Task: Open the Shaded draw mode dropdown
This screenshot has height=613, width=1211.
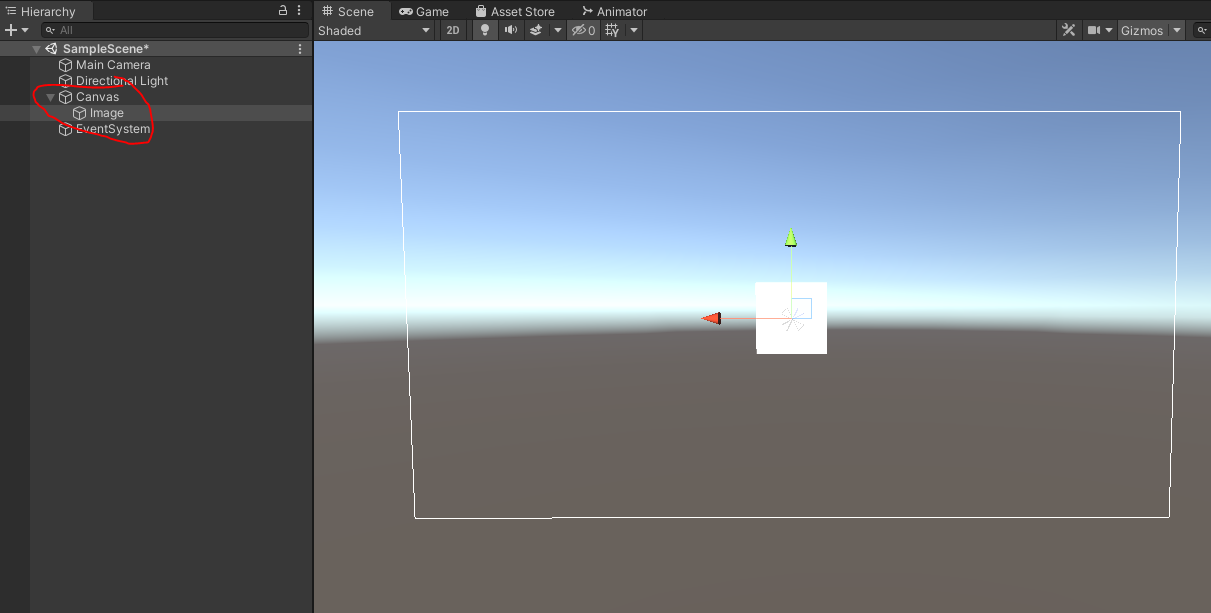Action: [374, 31]
